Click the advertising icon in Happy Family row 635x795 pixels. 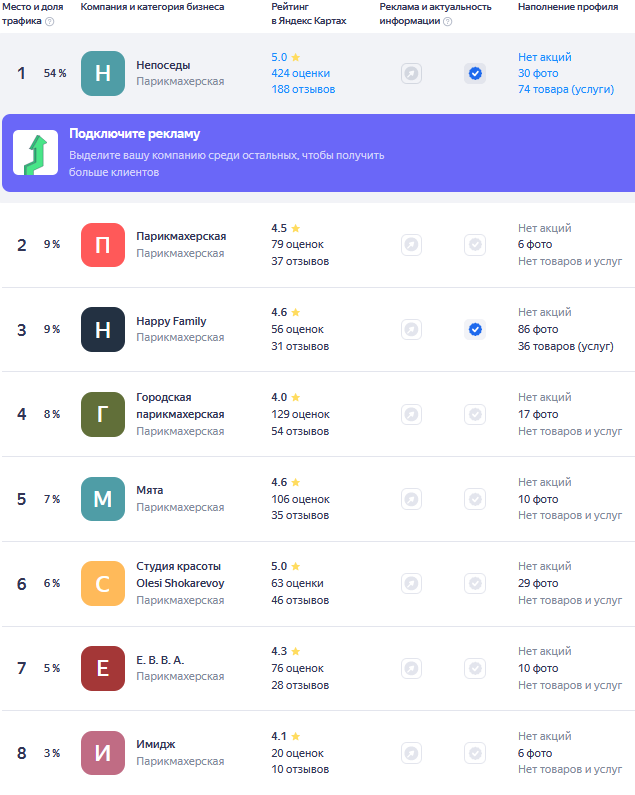click(411, 330)
